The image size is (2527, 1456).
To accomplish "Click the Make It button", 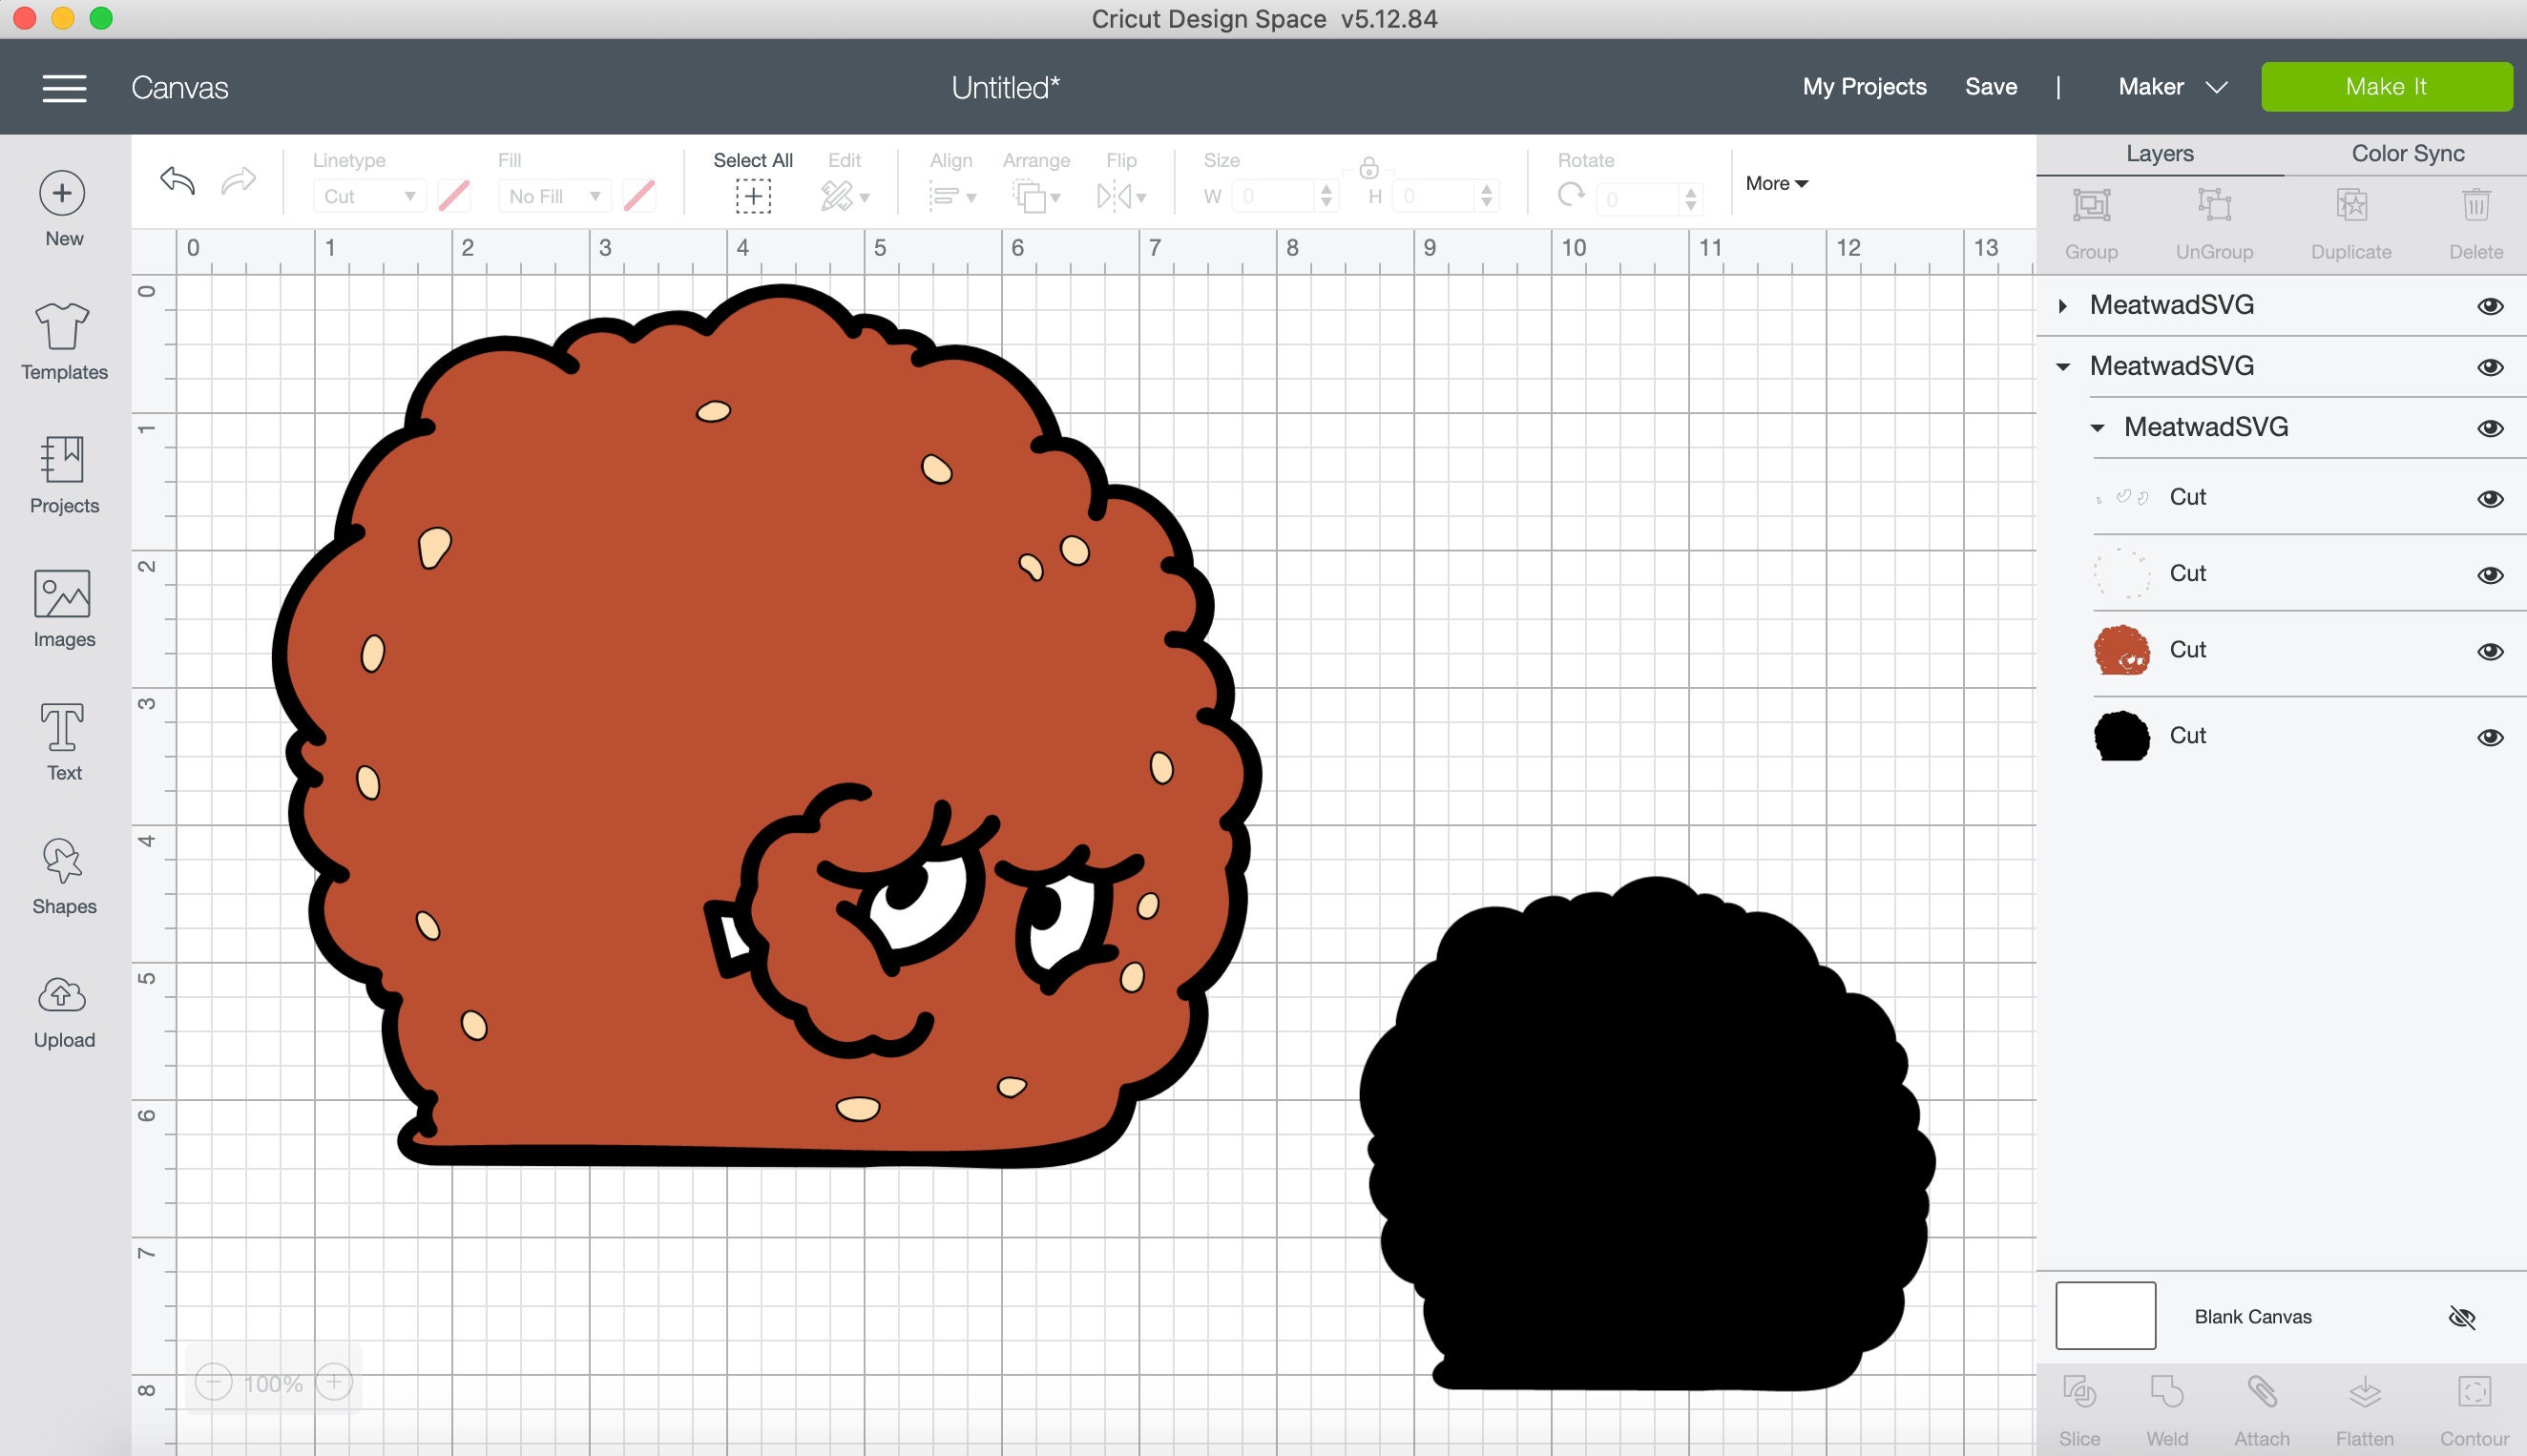I will coord(2387,86).
